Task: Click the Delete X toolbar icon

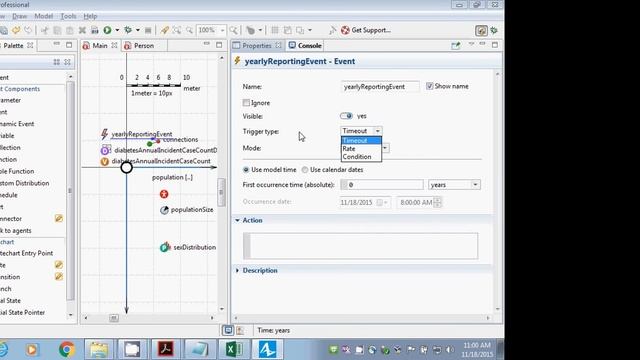Action: point(82,30)
